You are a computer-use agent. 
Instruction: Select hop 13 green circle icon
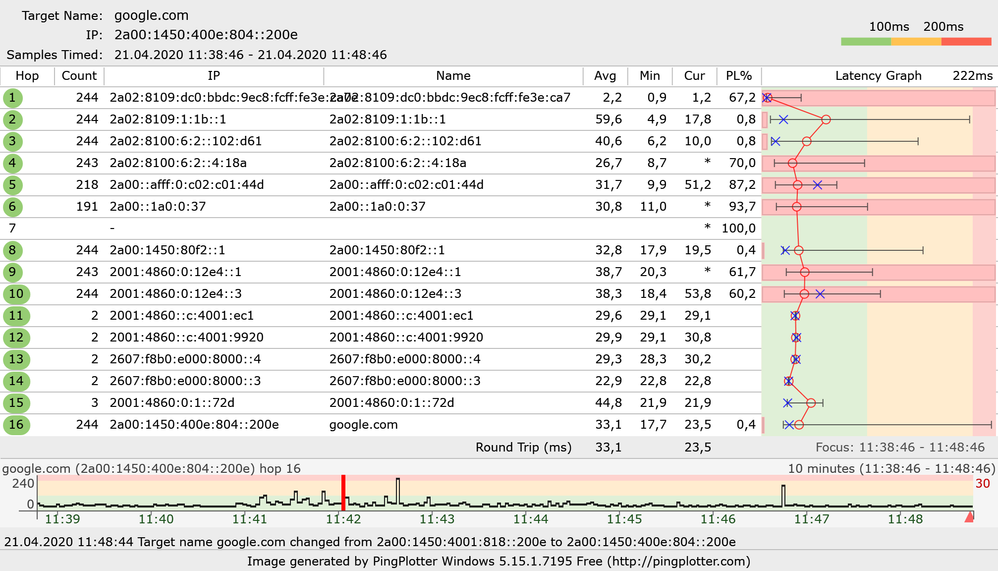tap(15, 359)
